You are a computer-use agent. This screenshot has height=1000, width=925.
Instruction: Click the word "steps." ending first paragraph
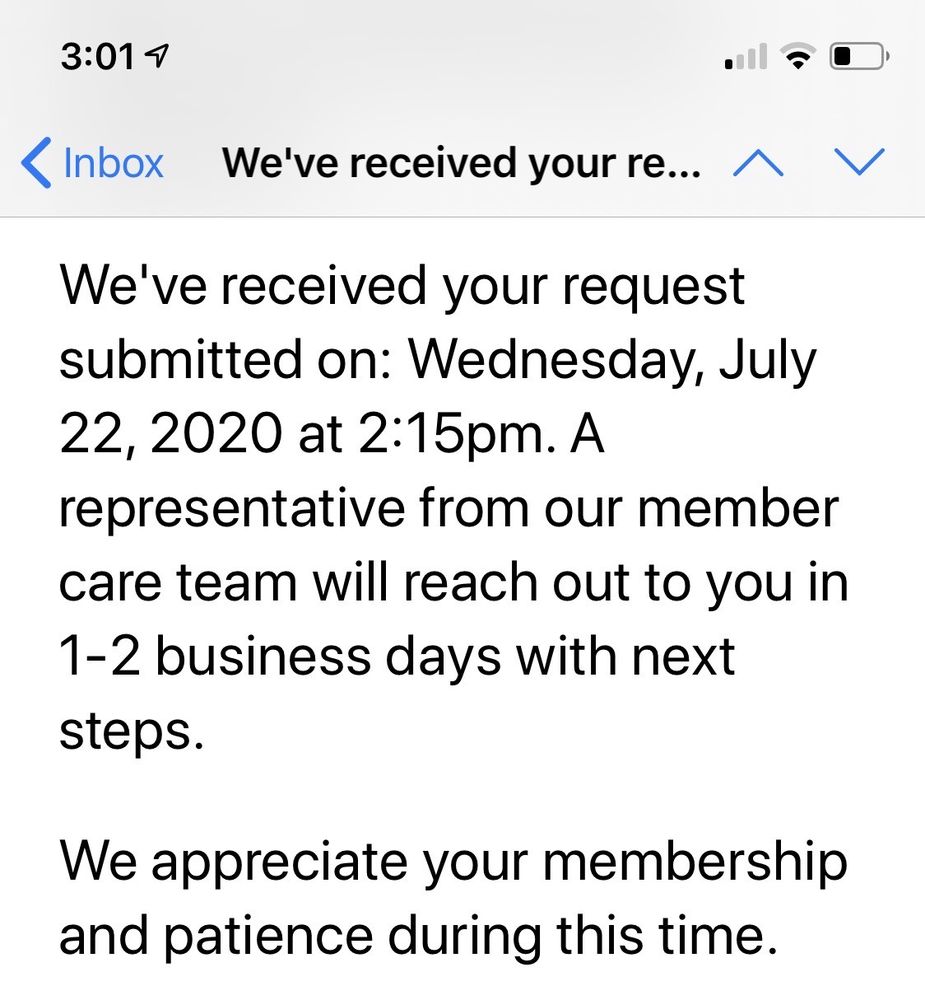[x=131, y=730]
